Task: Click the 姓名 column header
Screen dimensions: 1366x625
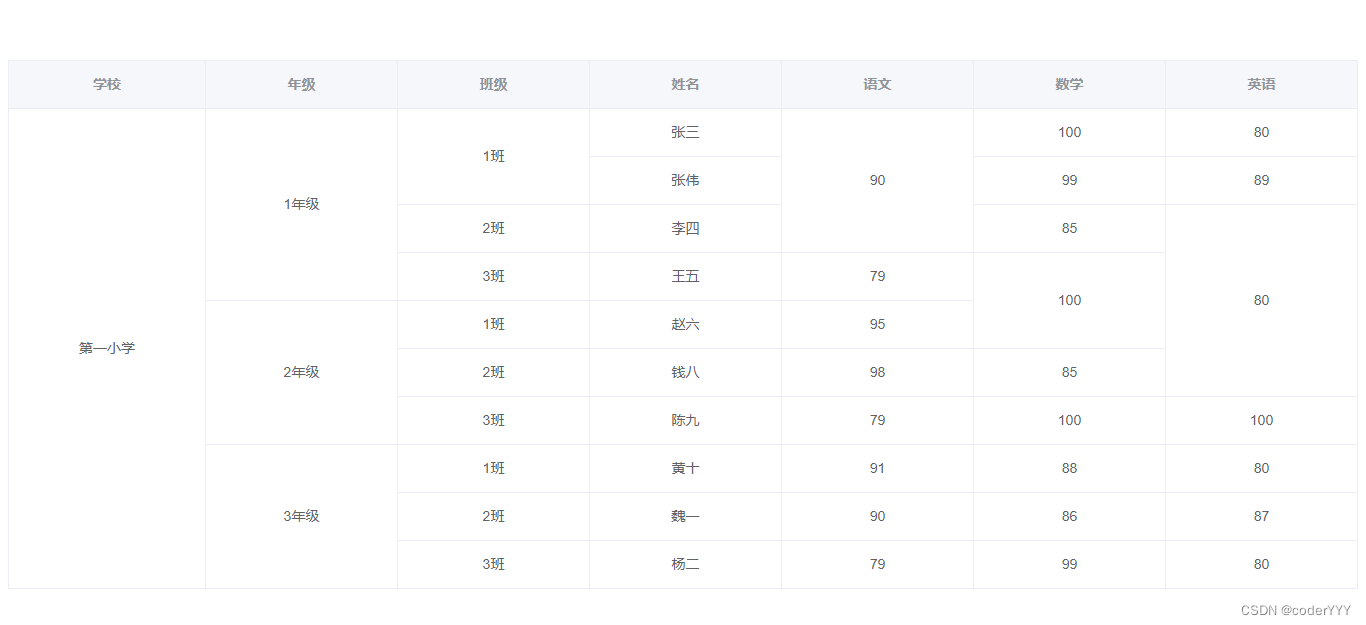Action: (x=685, y=85)
